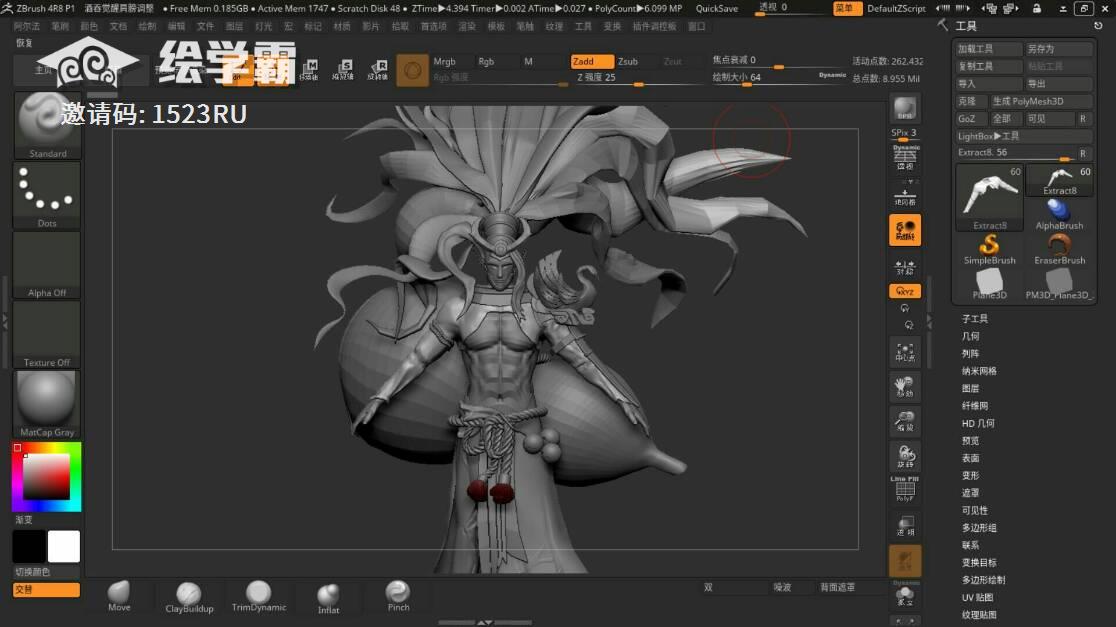1116x627 pixels.
Task: Expand the 纹理贴图 subpalette
Action: tap(979, 615)
